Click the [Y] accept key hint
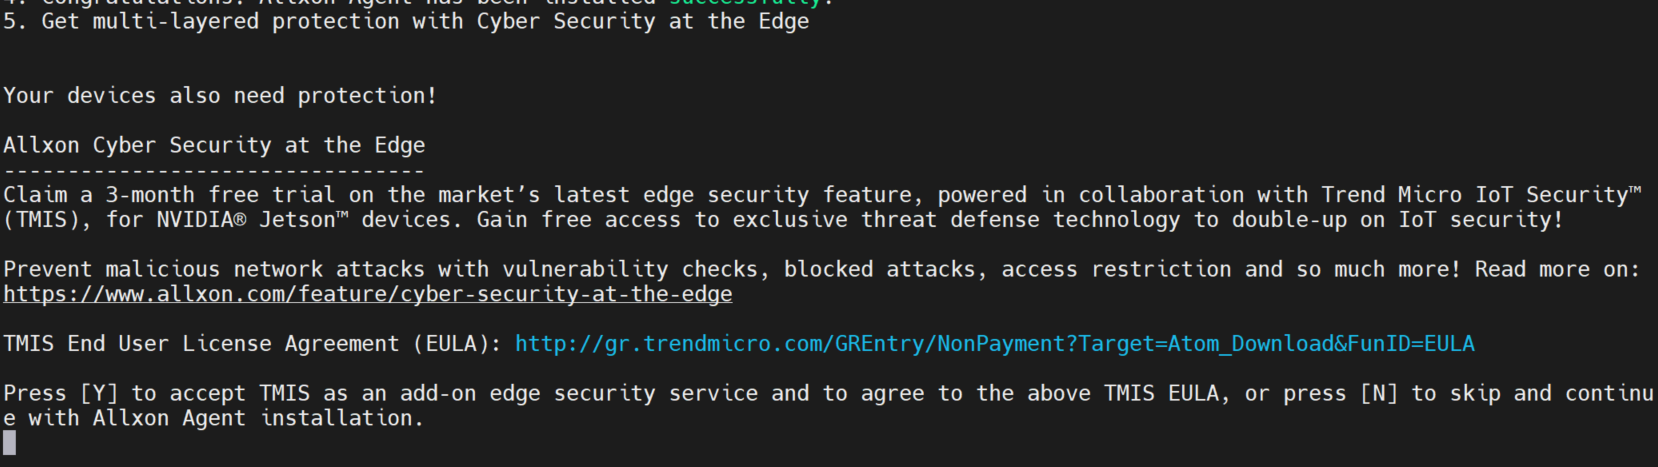Image resolution: width=1658 pixels, height=467 pixels. tap(99, 394)
